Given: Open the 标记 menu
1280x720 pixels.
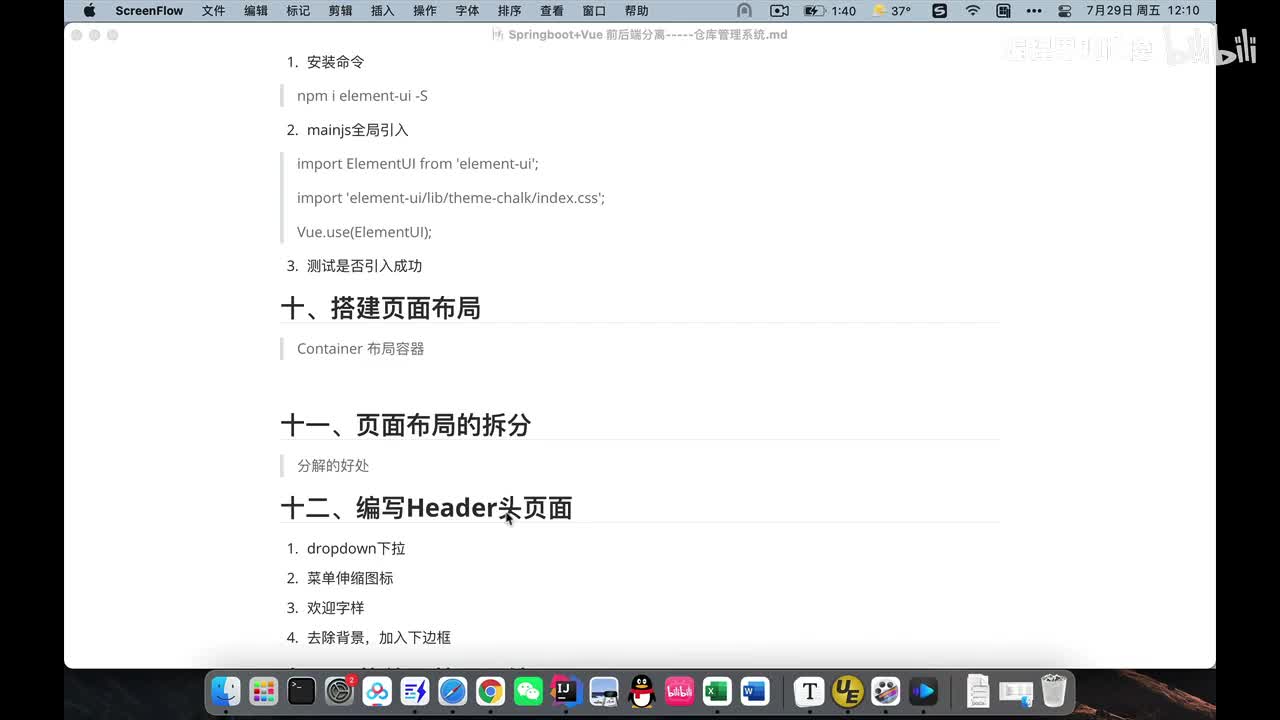Looking at the screenshot, I should (298, 11).
